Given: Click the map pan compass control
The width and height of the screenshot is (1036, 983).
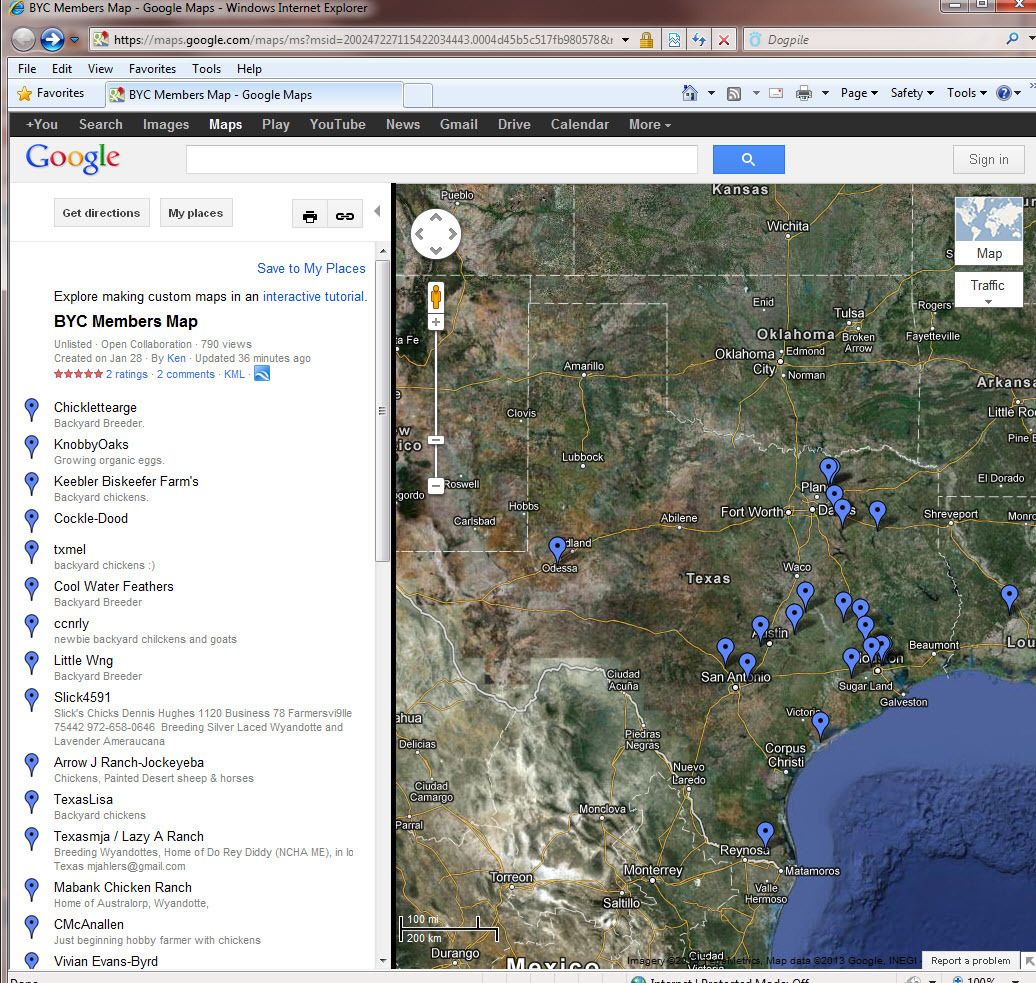Looking at the screenshot, I should 436,235.
